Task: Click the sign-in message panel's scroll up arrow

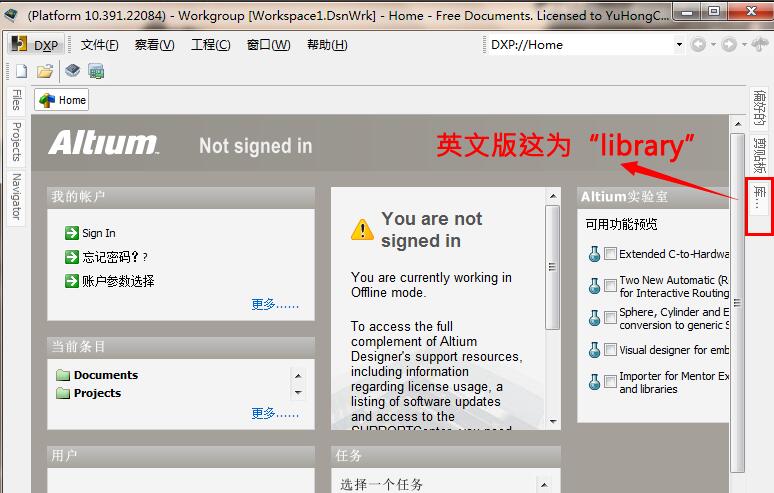Action: pos(553,196)
